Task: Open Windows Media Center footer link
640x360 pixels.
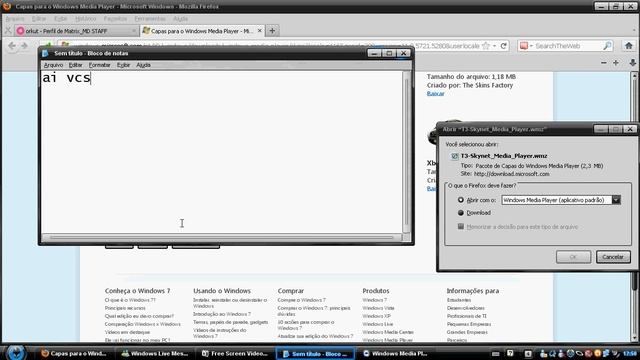Action: tap(388, 332)
